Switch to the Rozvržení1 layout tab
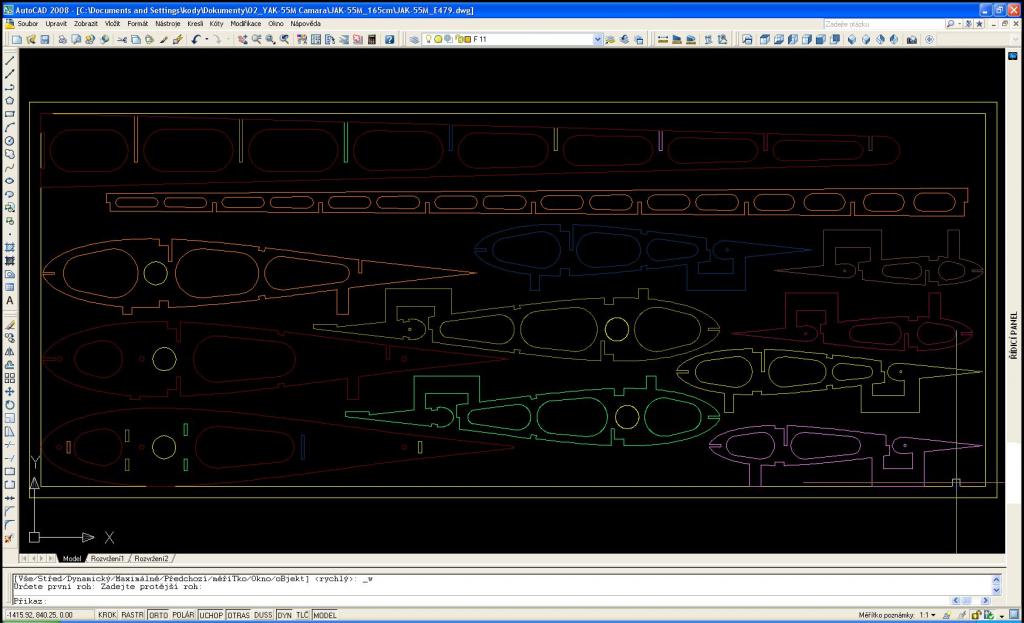1024x623 pixels. (x=109, y=558)
